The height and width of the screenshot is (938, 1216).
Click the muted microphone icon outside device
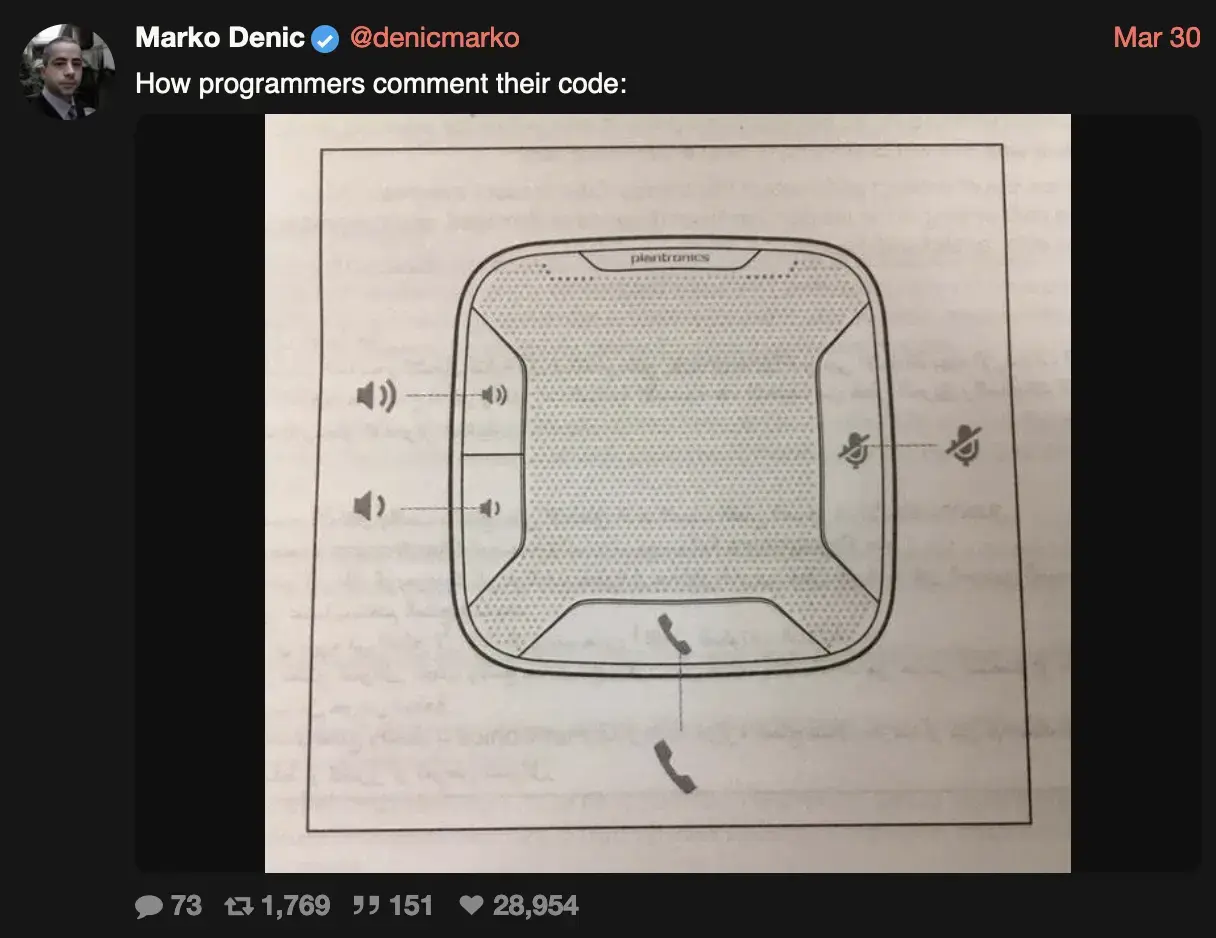coord(964,444)
